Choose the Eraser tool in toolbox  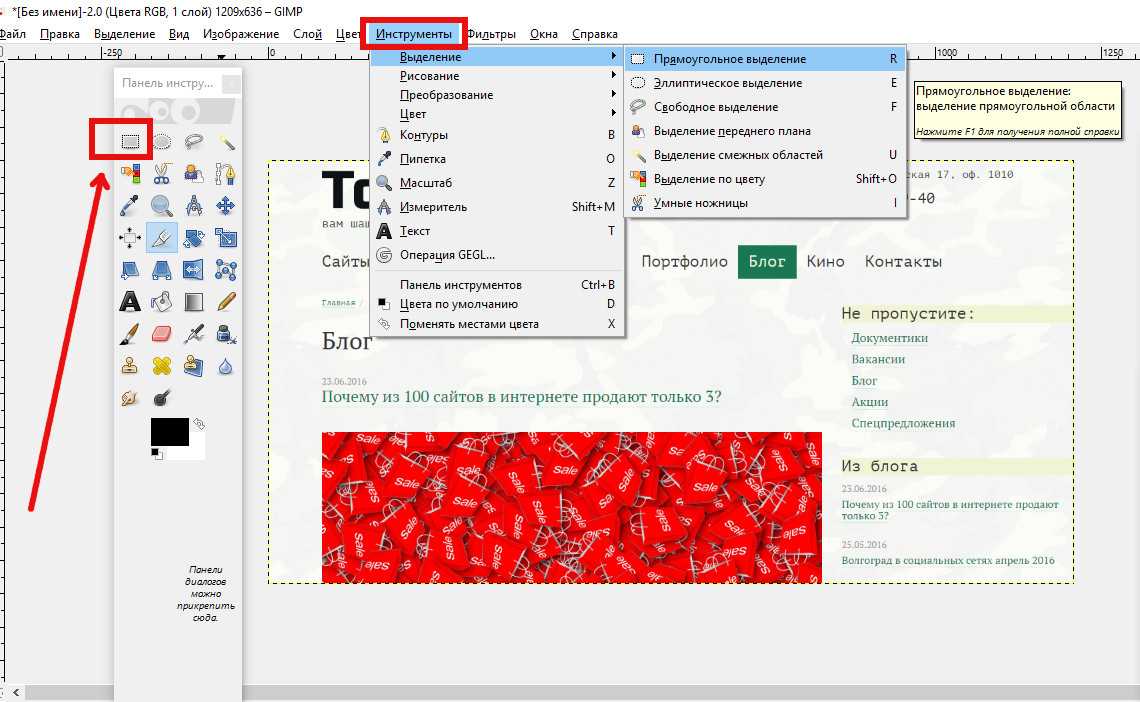(x=162, y=333)
